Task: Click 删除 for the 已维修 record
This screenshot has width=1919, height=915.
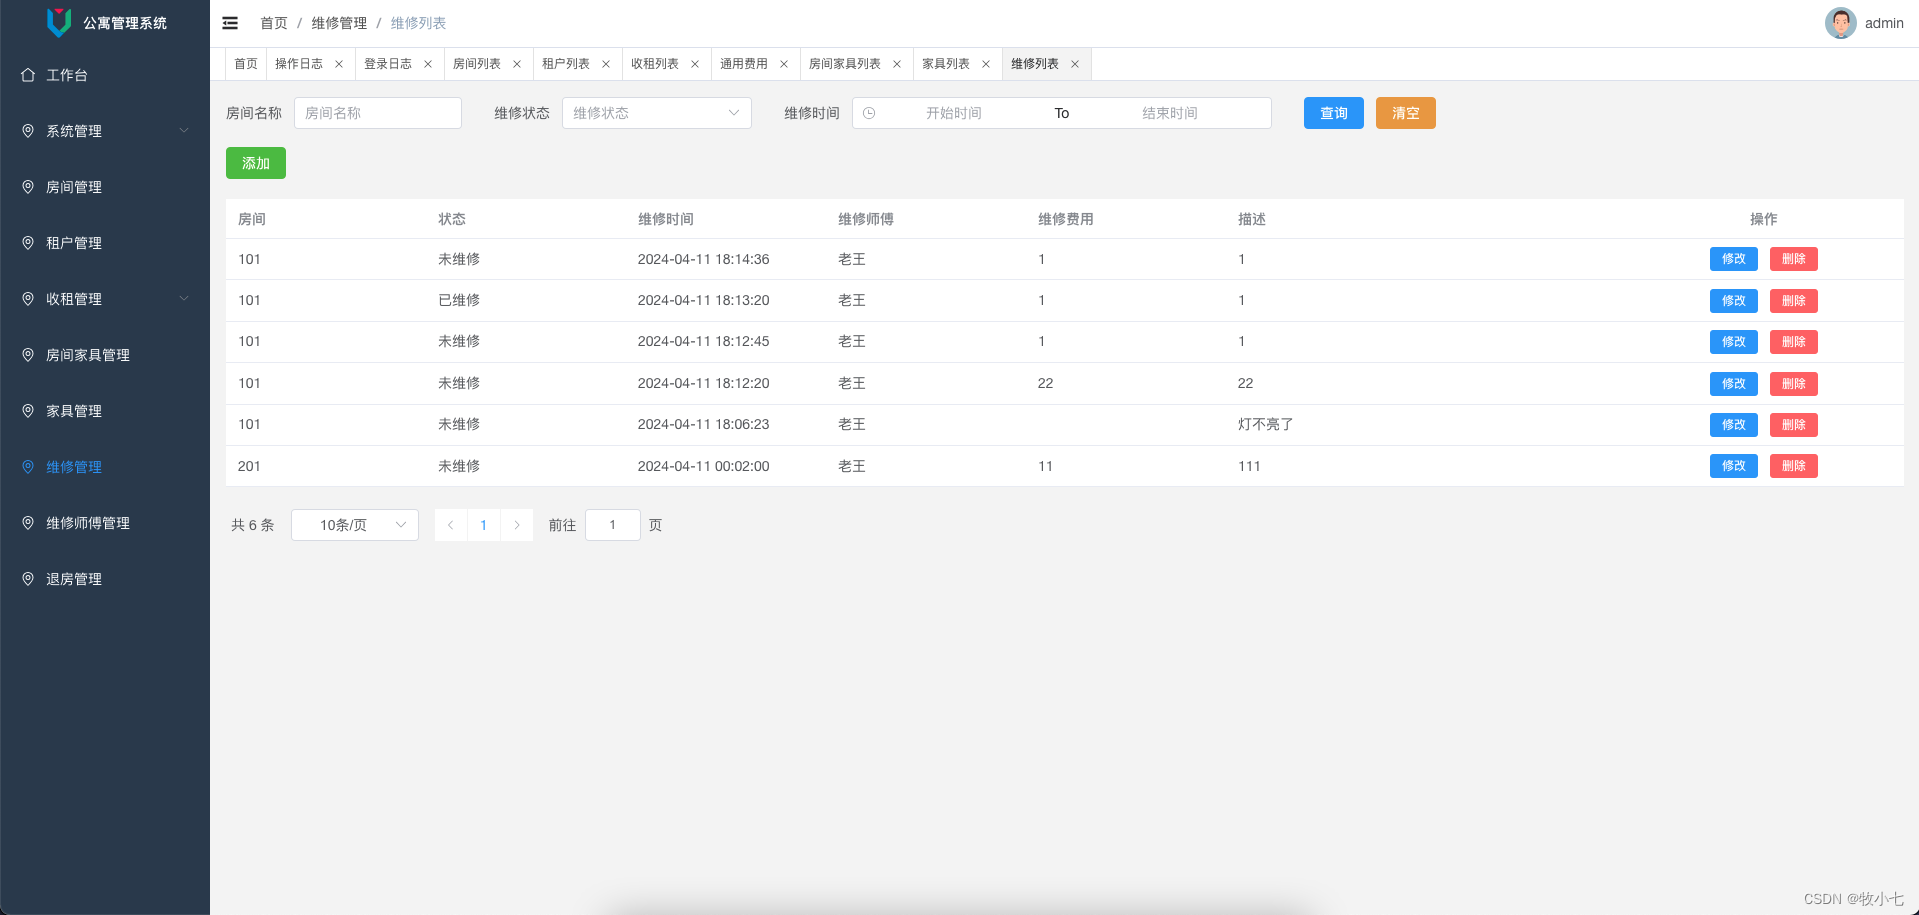Action: [x=1794, y=301]
